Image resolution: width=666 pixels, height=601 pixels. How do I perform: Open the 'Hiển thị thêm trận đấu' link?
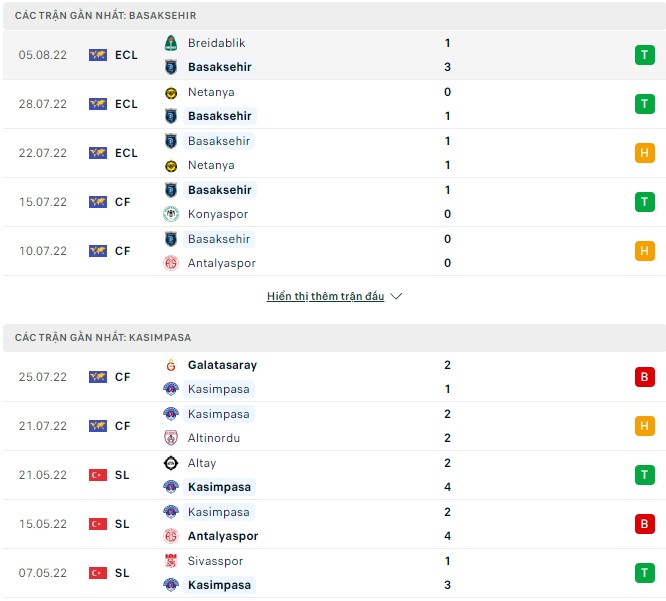click(325, 297)
